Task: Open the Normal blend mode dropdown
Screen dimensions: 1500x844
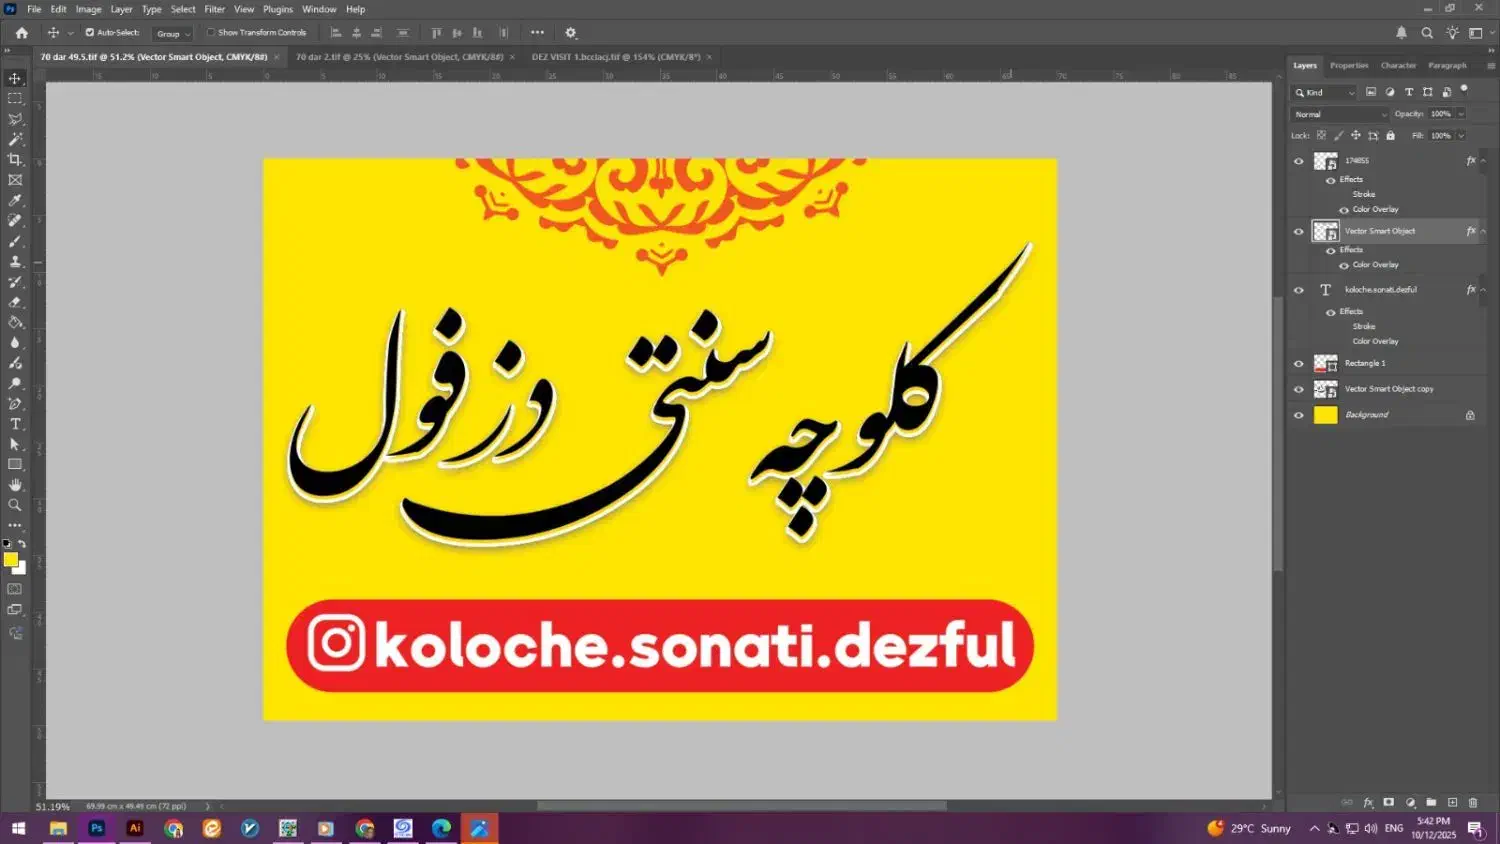Action: (x=1340, y=114)
